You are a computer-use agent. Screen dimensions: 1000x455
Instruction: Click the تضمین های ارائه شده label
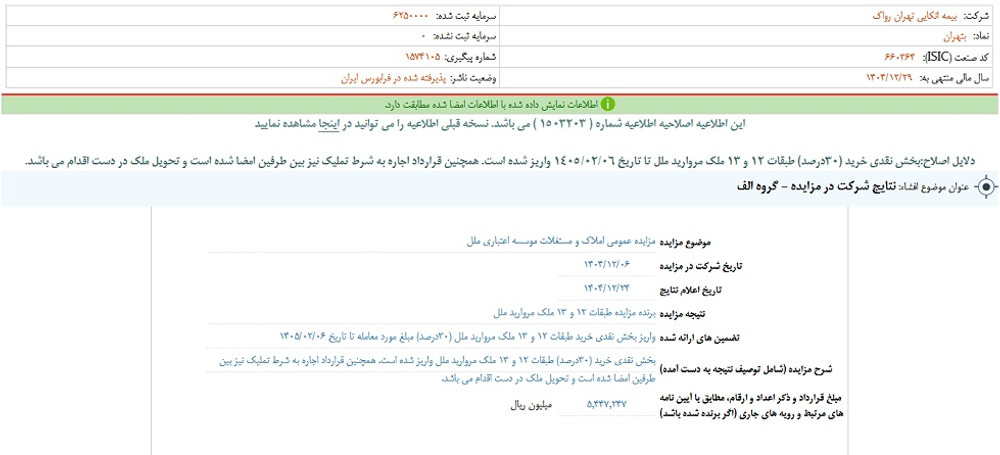point(702,338)
